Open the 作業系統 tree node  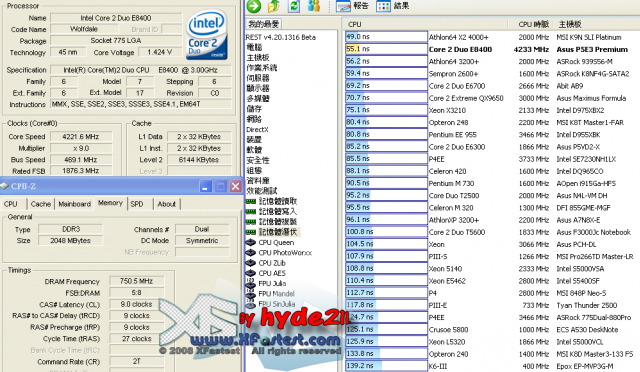(x=262, y=68)
